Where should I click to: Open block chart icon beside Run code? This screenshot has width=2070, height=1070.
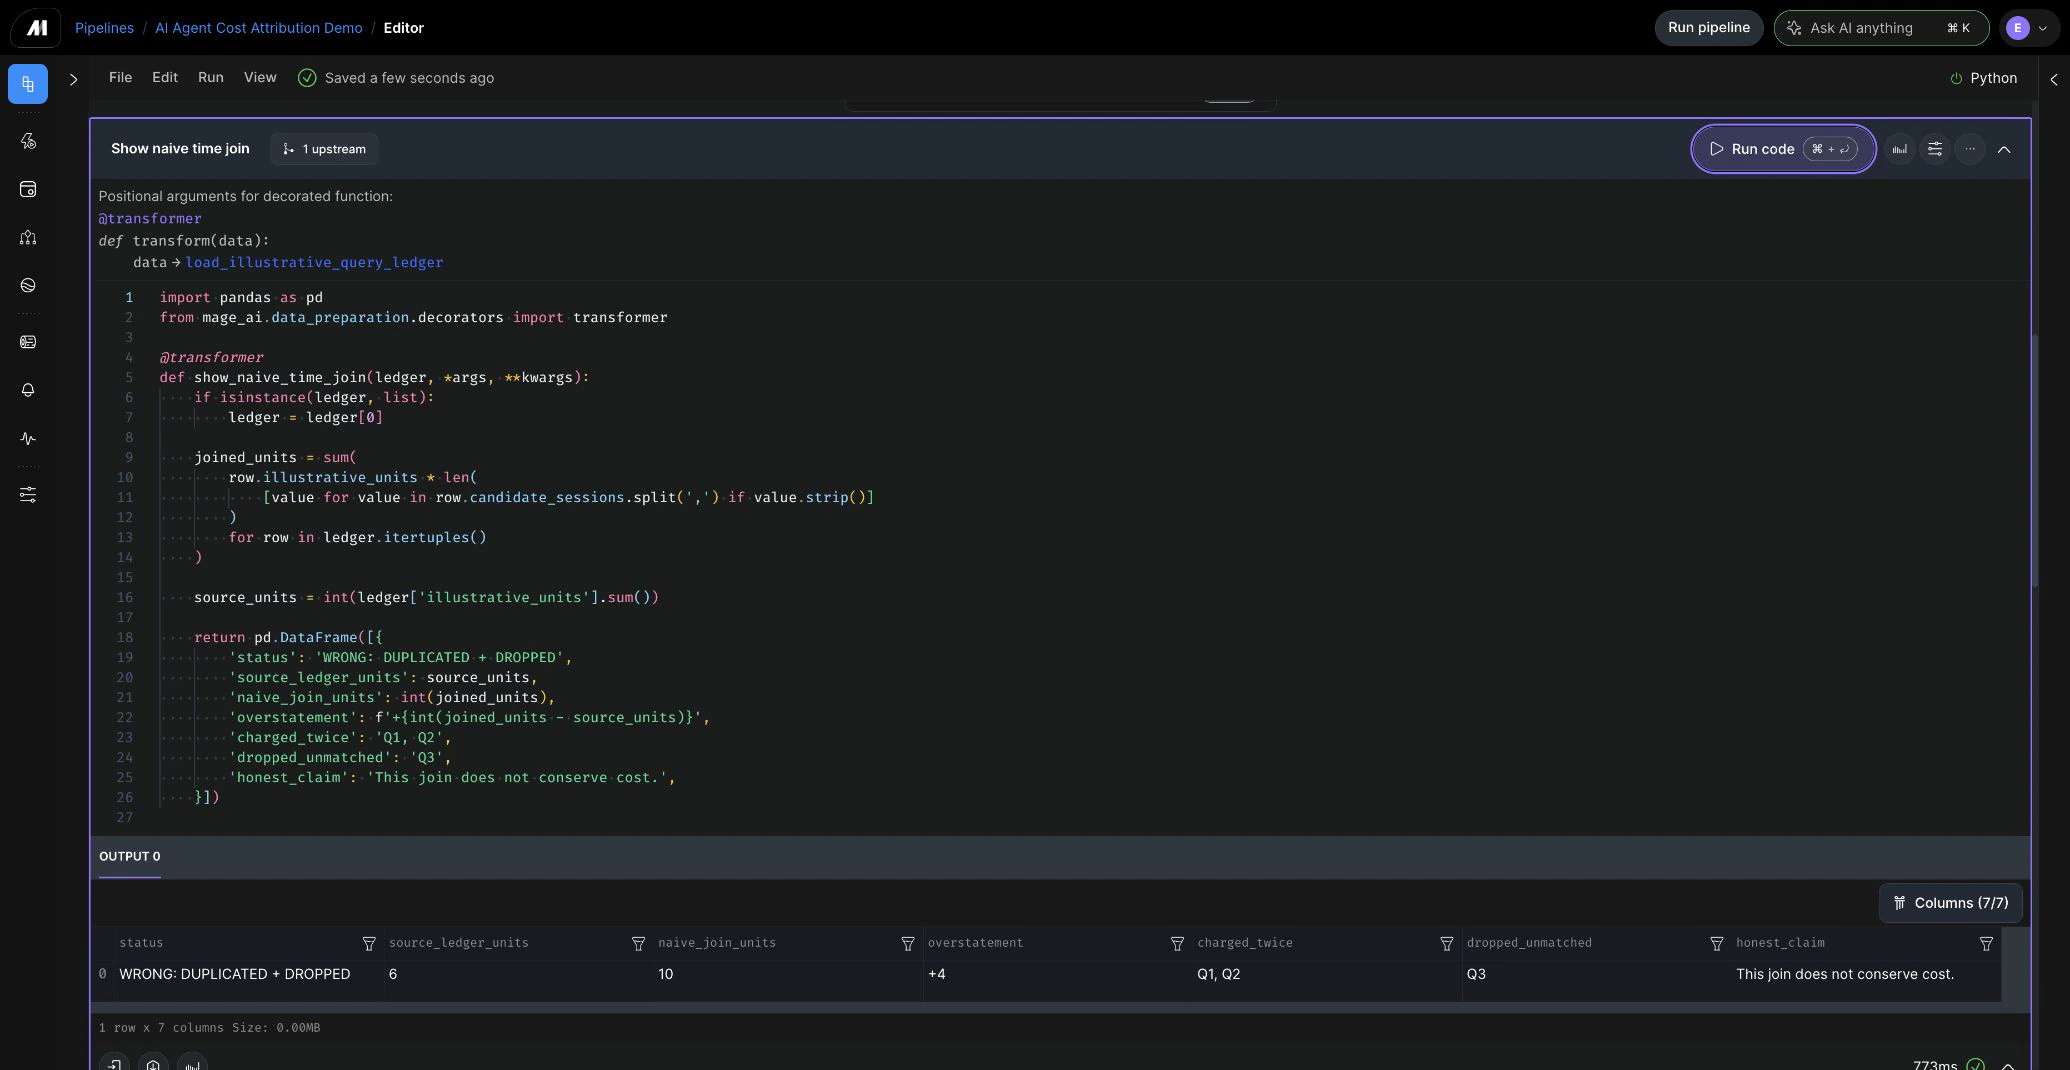1899,149
